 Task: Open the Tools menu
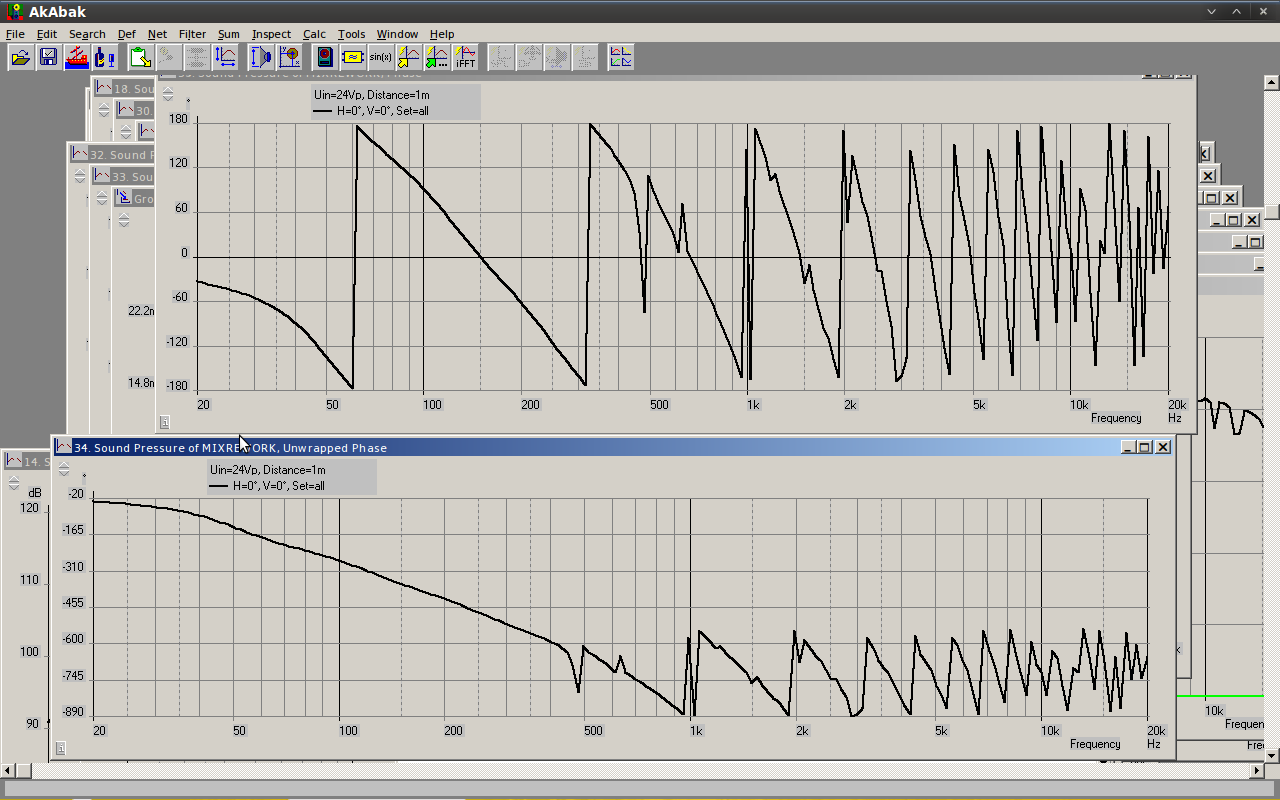(351, 34)
